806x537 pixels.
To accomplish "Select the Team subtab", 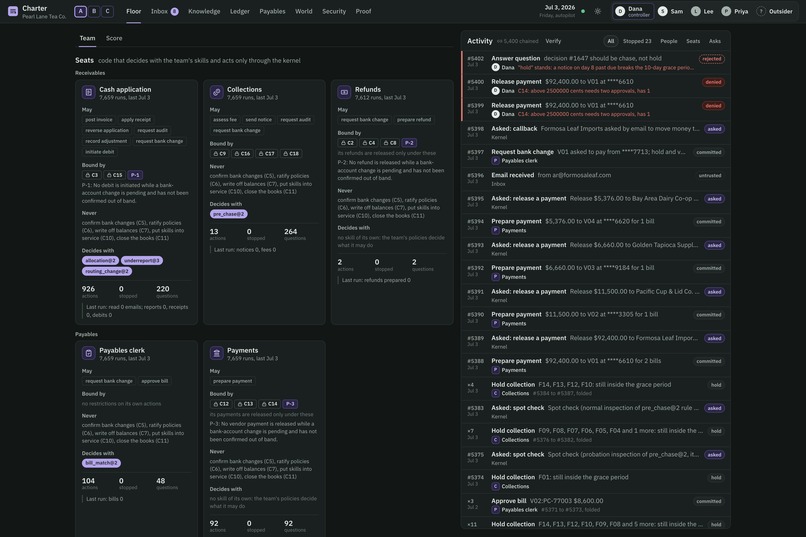I will (87, 38).
